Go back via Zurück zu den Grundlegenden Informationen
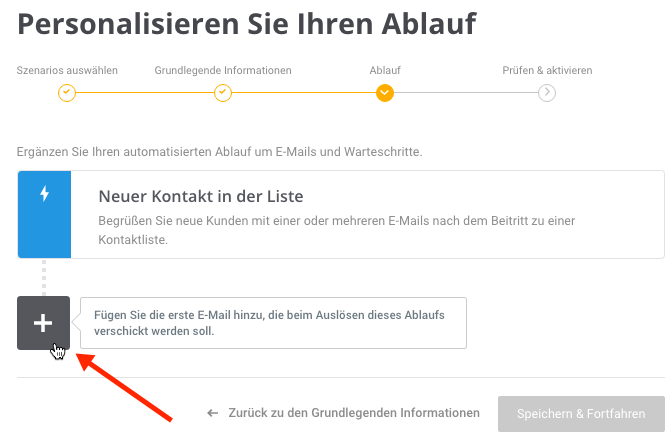The height and width of the screenshot is (446, 670). (x=354, y=413)
